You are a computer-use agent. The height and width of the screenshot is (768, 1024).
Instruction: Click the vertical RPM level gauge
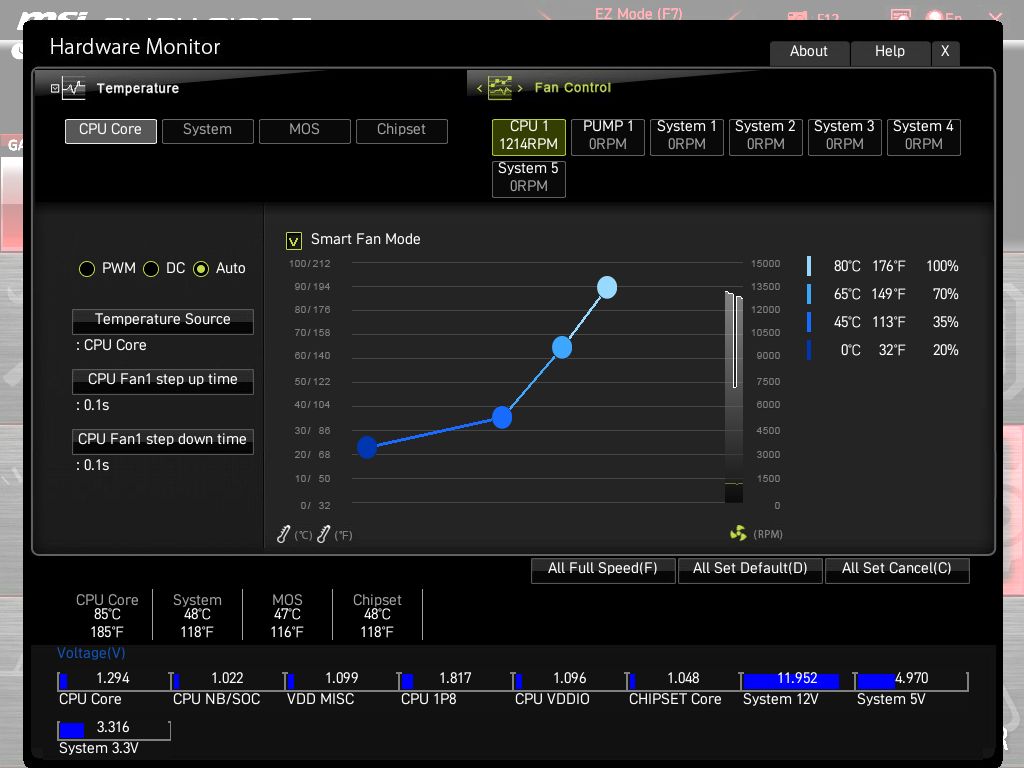click(733, 397)
